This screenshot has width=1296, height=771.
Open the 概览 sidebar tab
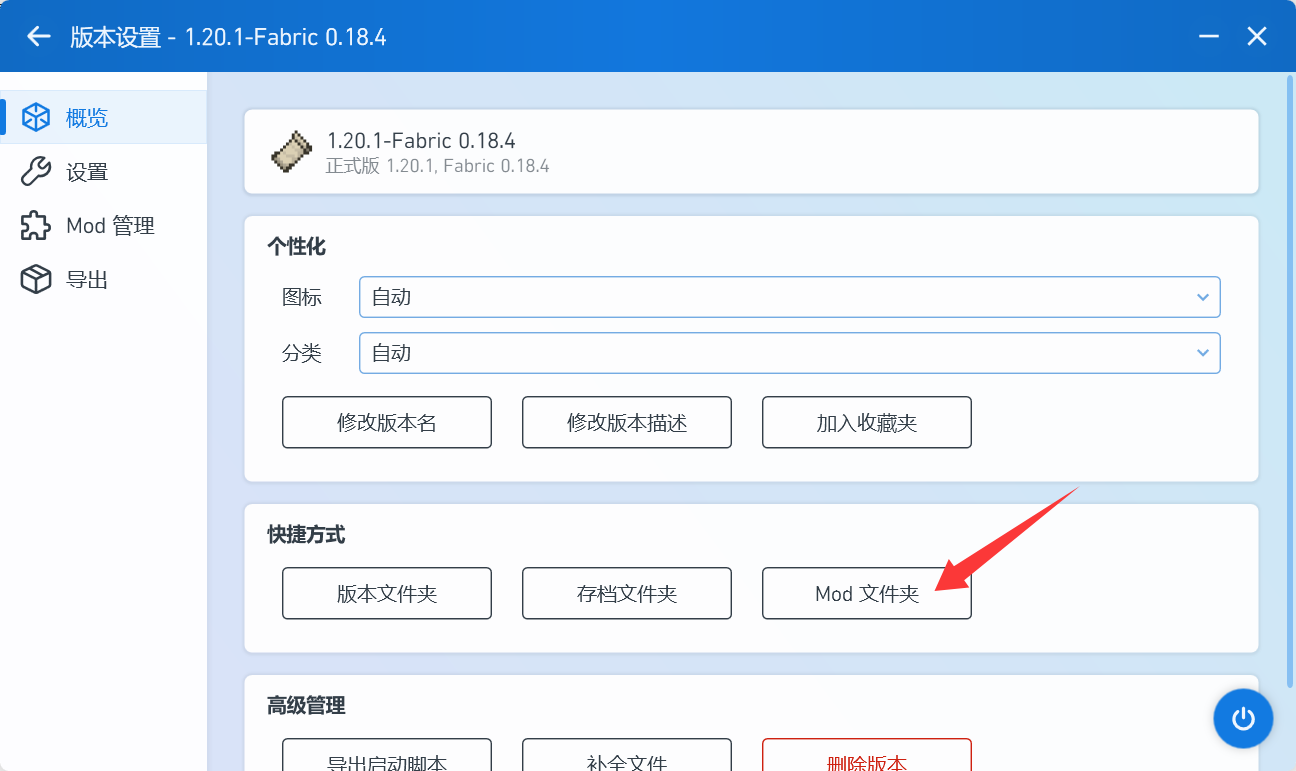tap(104, 118)
